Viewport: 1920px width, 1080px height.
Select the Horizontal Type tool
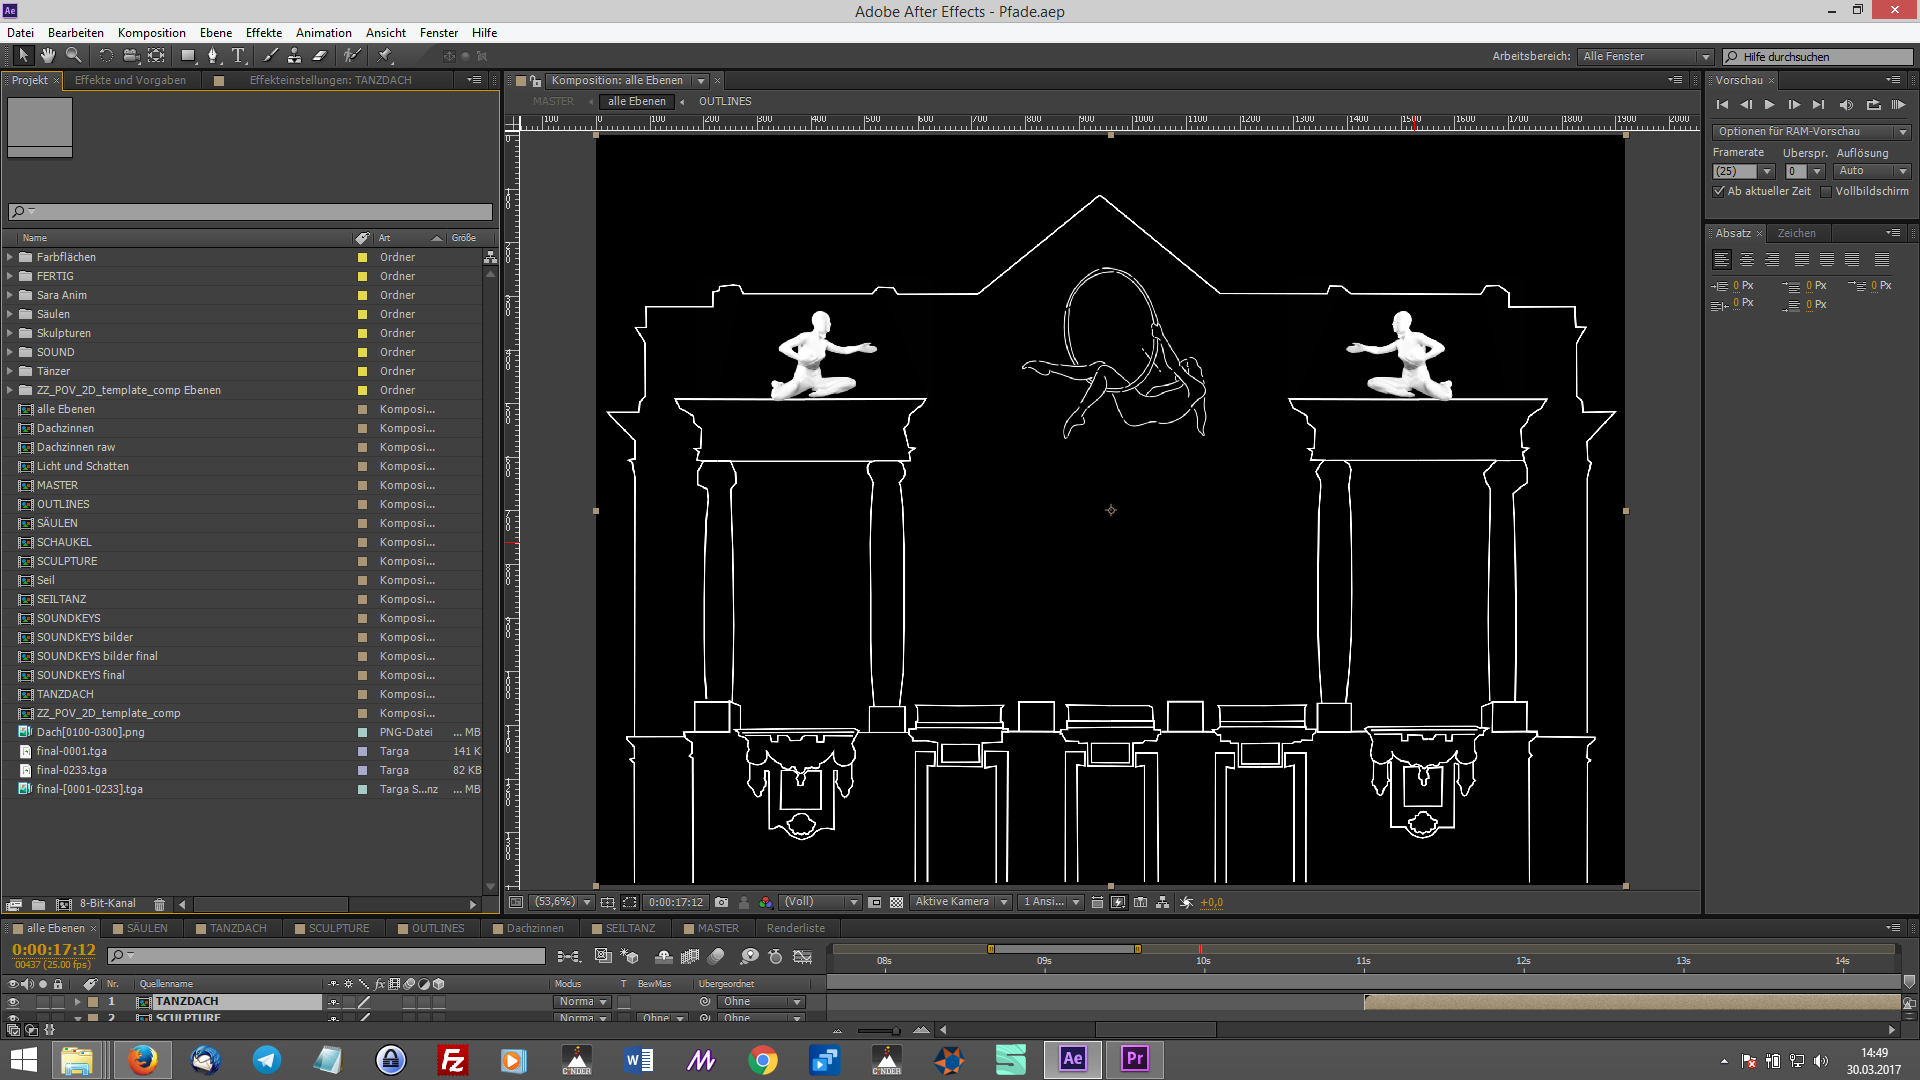[238, 56]
